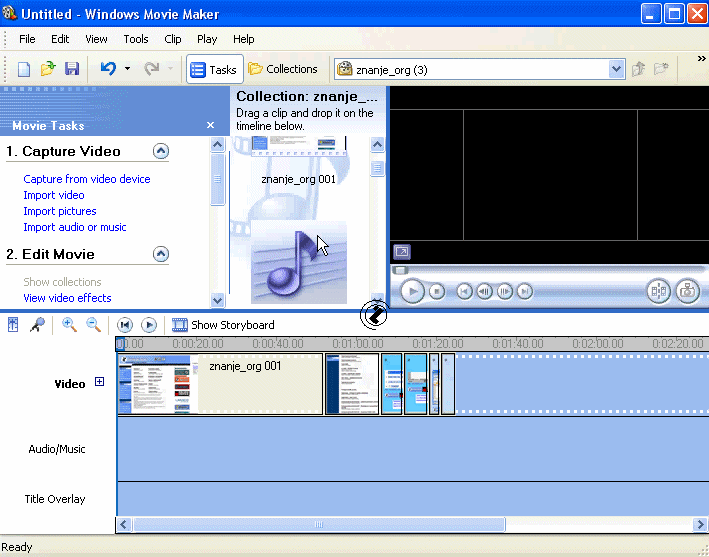Screen dimensions: 709x557
Task: Click the timeline playhead at 0:00
Action: [120, 345]
